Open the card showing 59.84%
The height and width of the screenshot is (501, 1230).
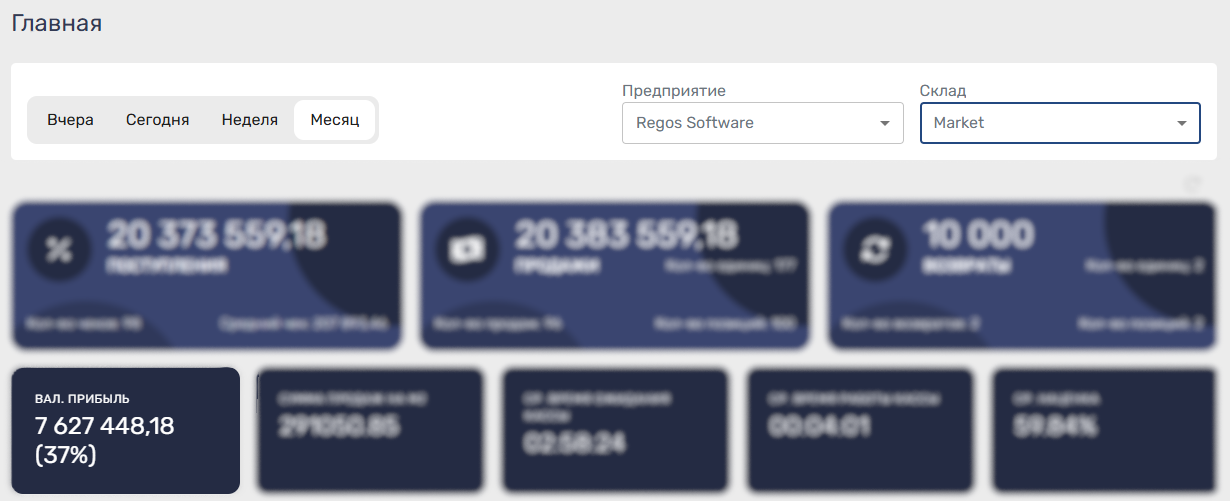1105,430
